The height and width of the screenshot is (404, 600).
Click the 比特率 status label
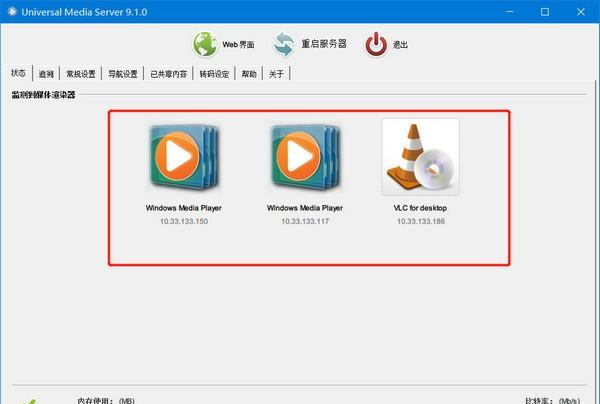[553, 401]
